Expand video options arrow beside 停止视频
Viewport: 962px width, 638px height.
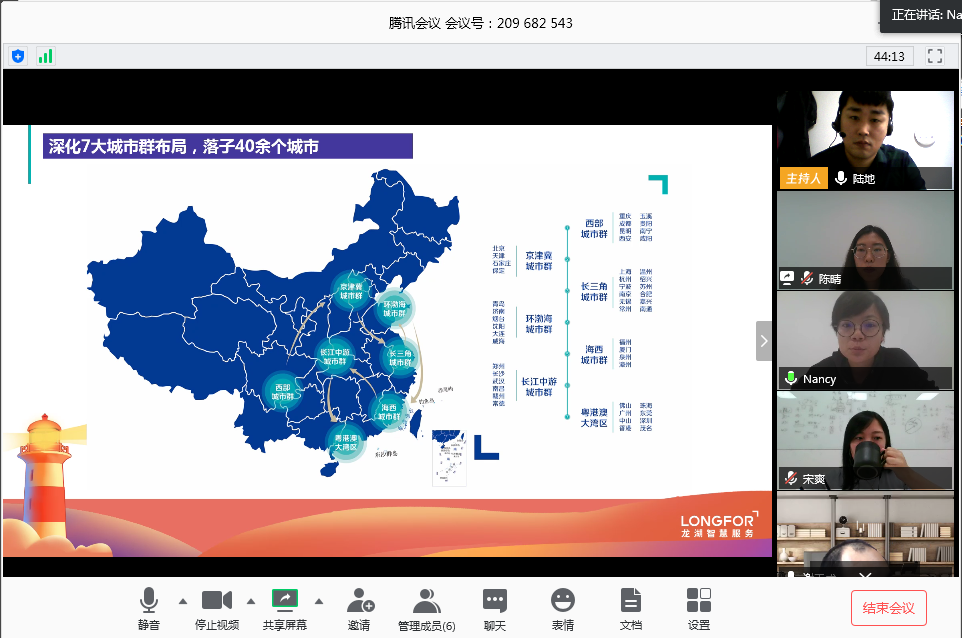[250, 601]
